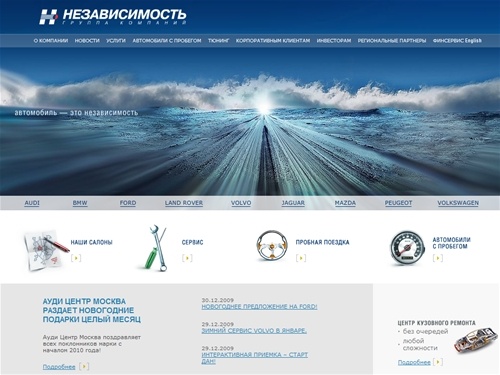The image size is (500, 375).
Task: Click arrow icon next to body repair Подробнее
Action: coord(438,362)
